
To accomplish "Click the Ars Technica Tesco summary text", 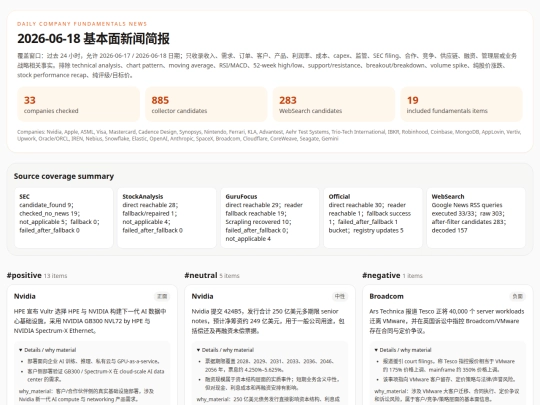I will tap(447, 321).
